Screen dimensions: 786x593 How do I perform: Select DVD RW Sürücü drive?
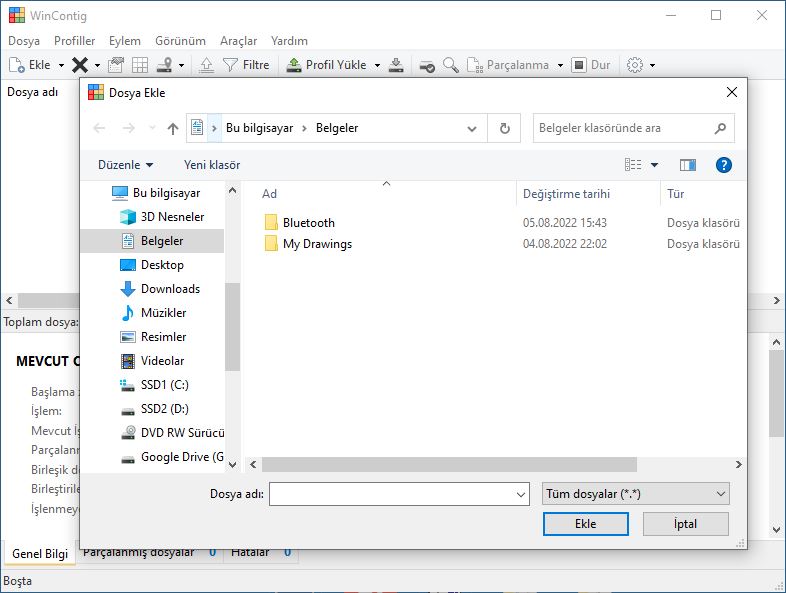pyautogui.click(x=172, y=433)
